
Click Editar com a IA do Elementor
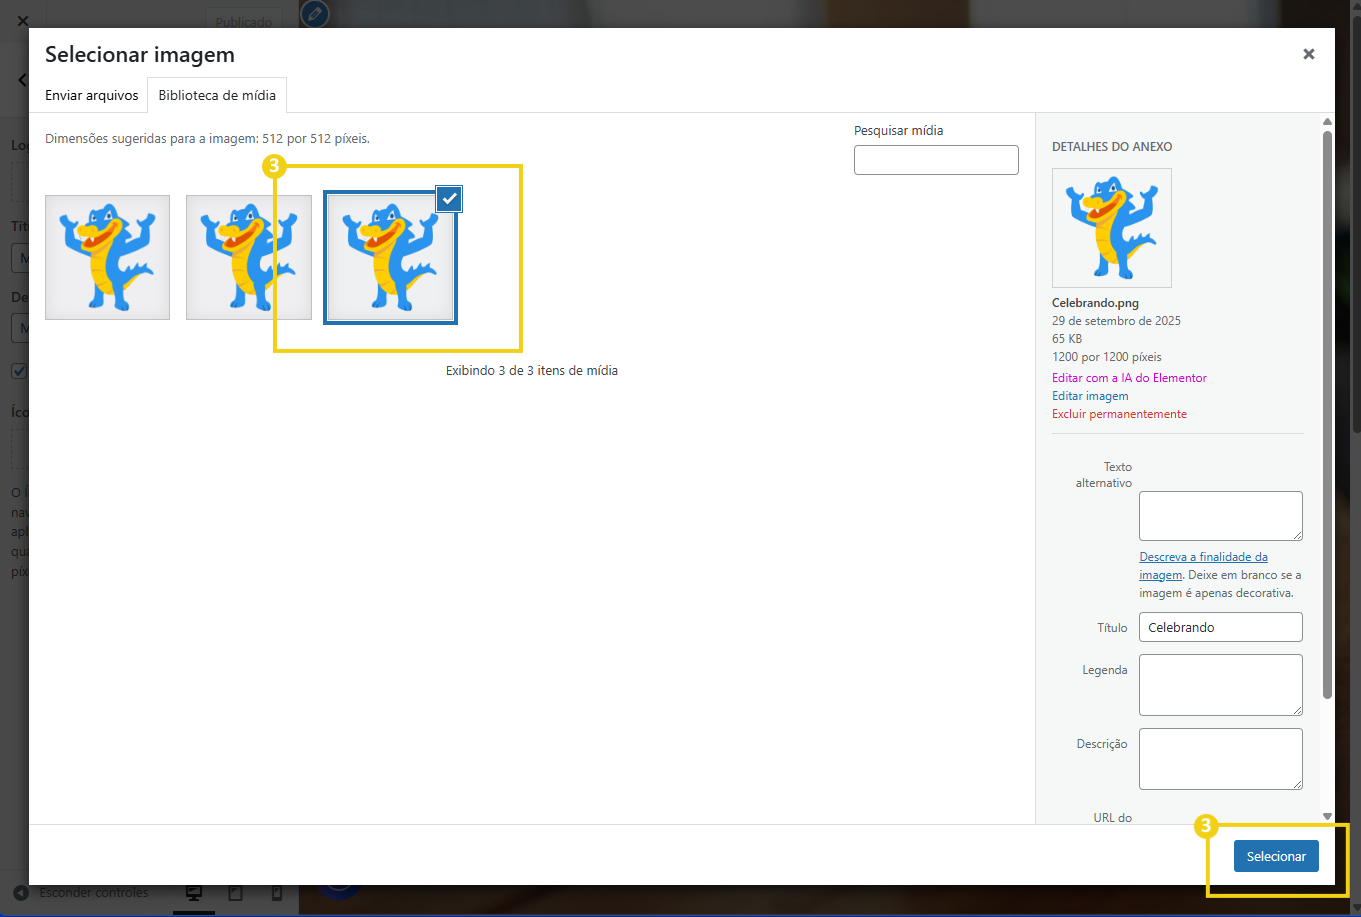1129,378
